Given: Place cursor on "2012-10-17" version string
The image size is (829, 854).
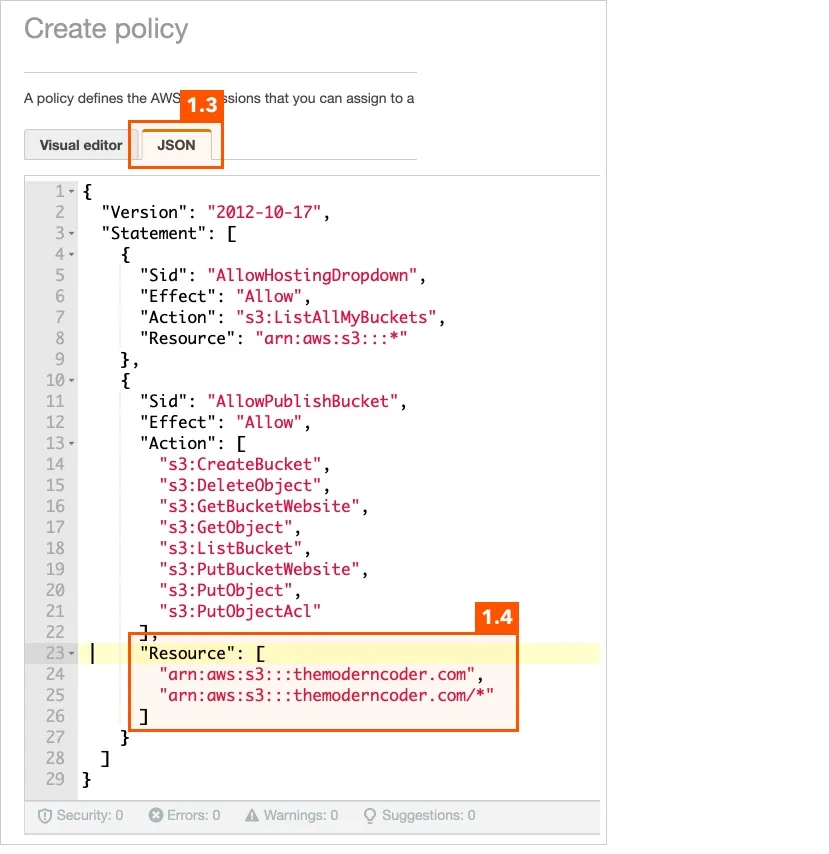Looking at the screenshot, I should click(x=264, y=212).
